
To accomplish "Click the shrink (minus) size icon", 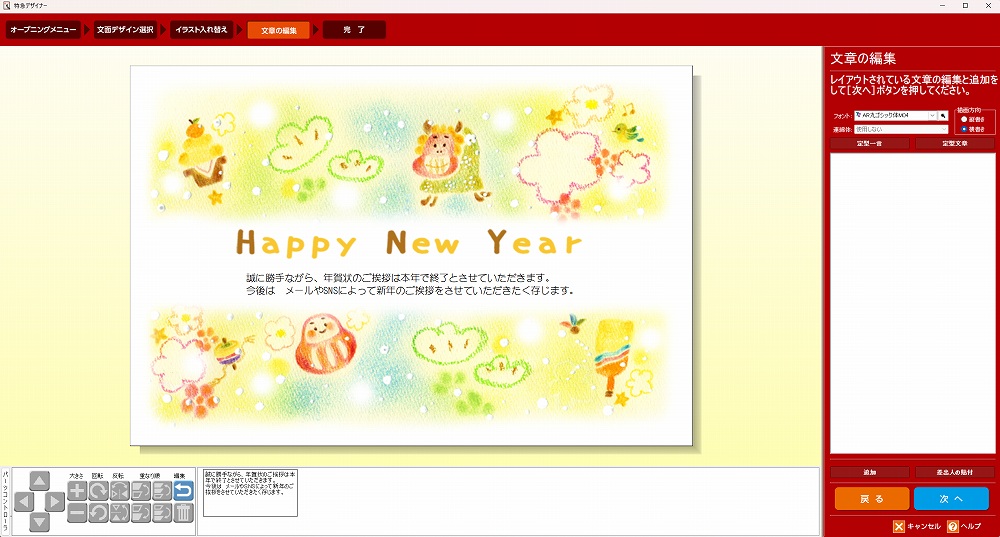I will pyautogui.click(x=77, y=513).
